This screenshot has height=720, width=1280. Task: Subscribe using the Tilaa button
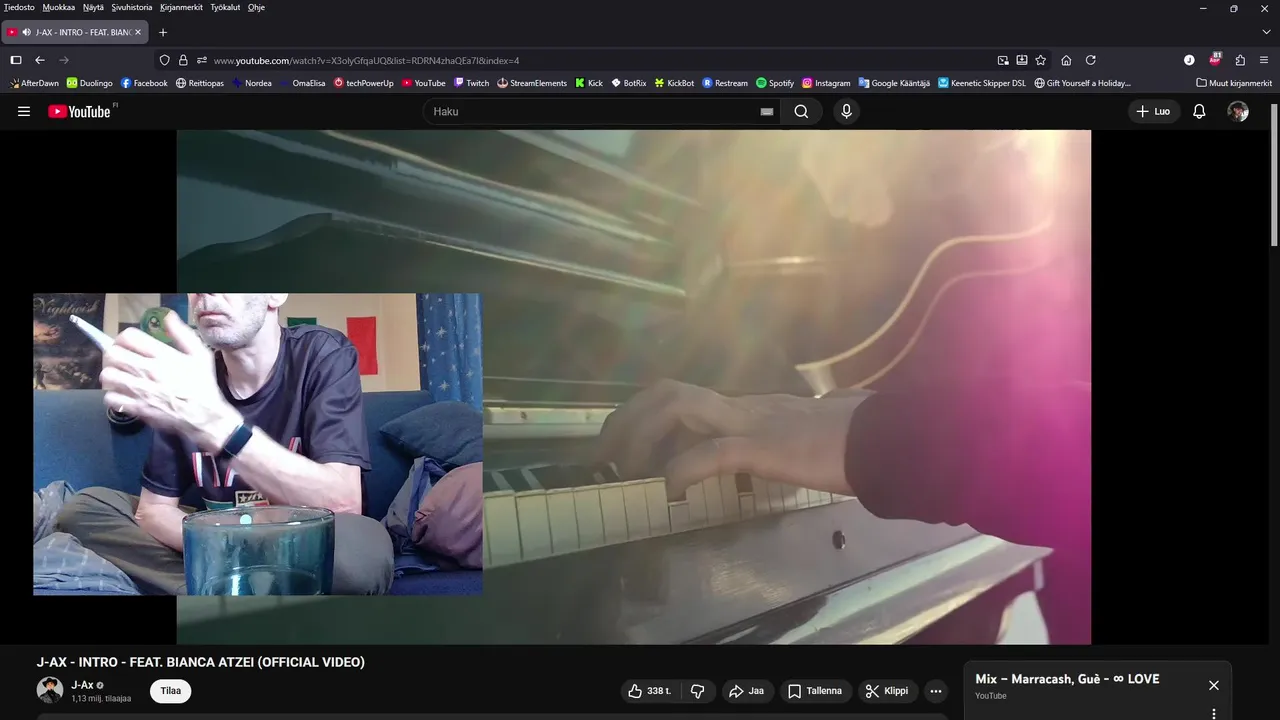[171, 691]
